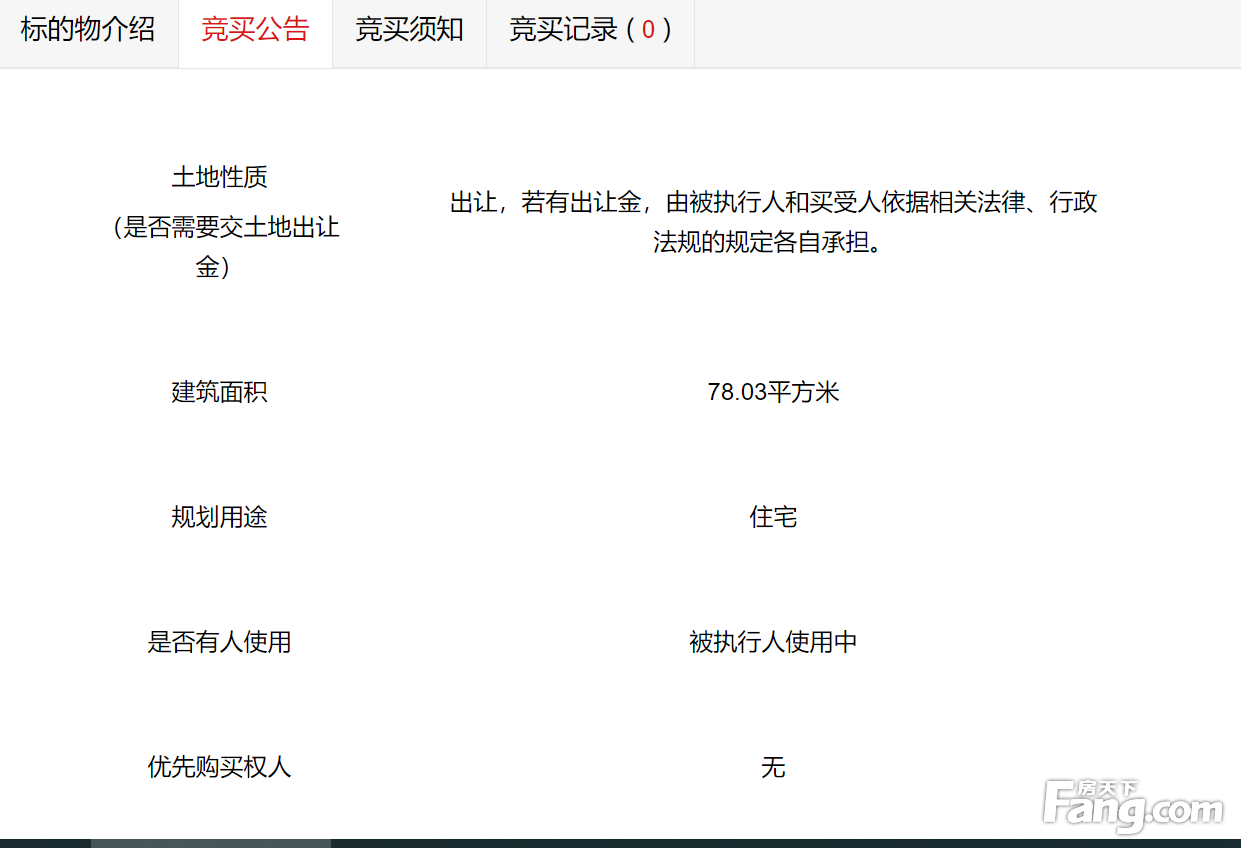
Task: Switch to the 竞买须知 tab
Action: 409,30
